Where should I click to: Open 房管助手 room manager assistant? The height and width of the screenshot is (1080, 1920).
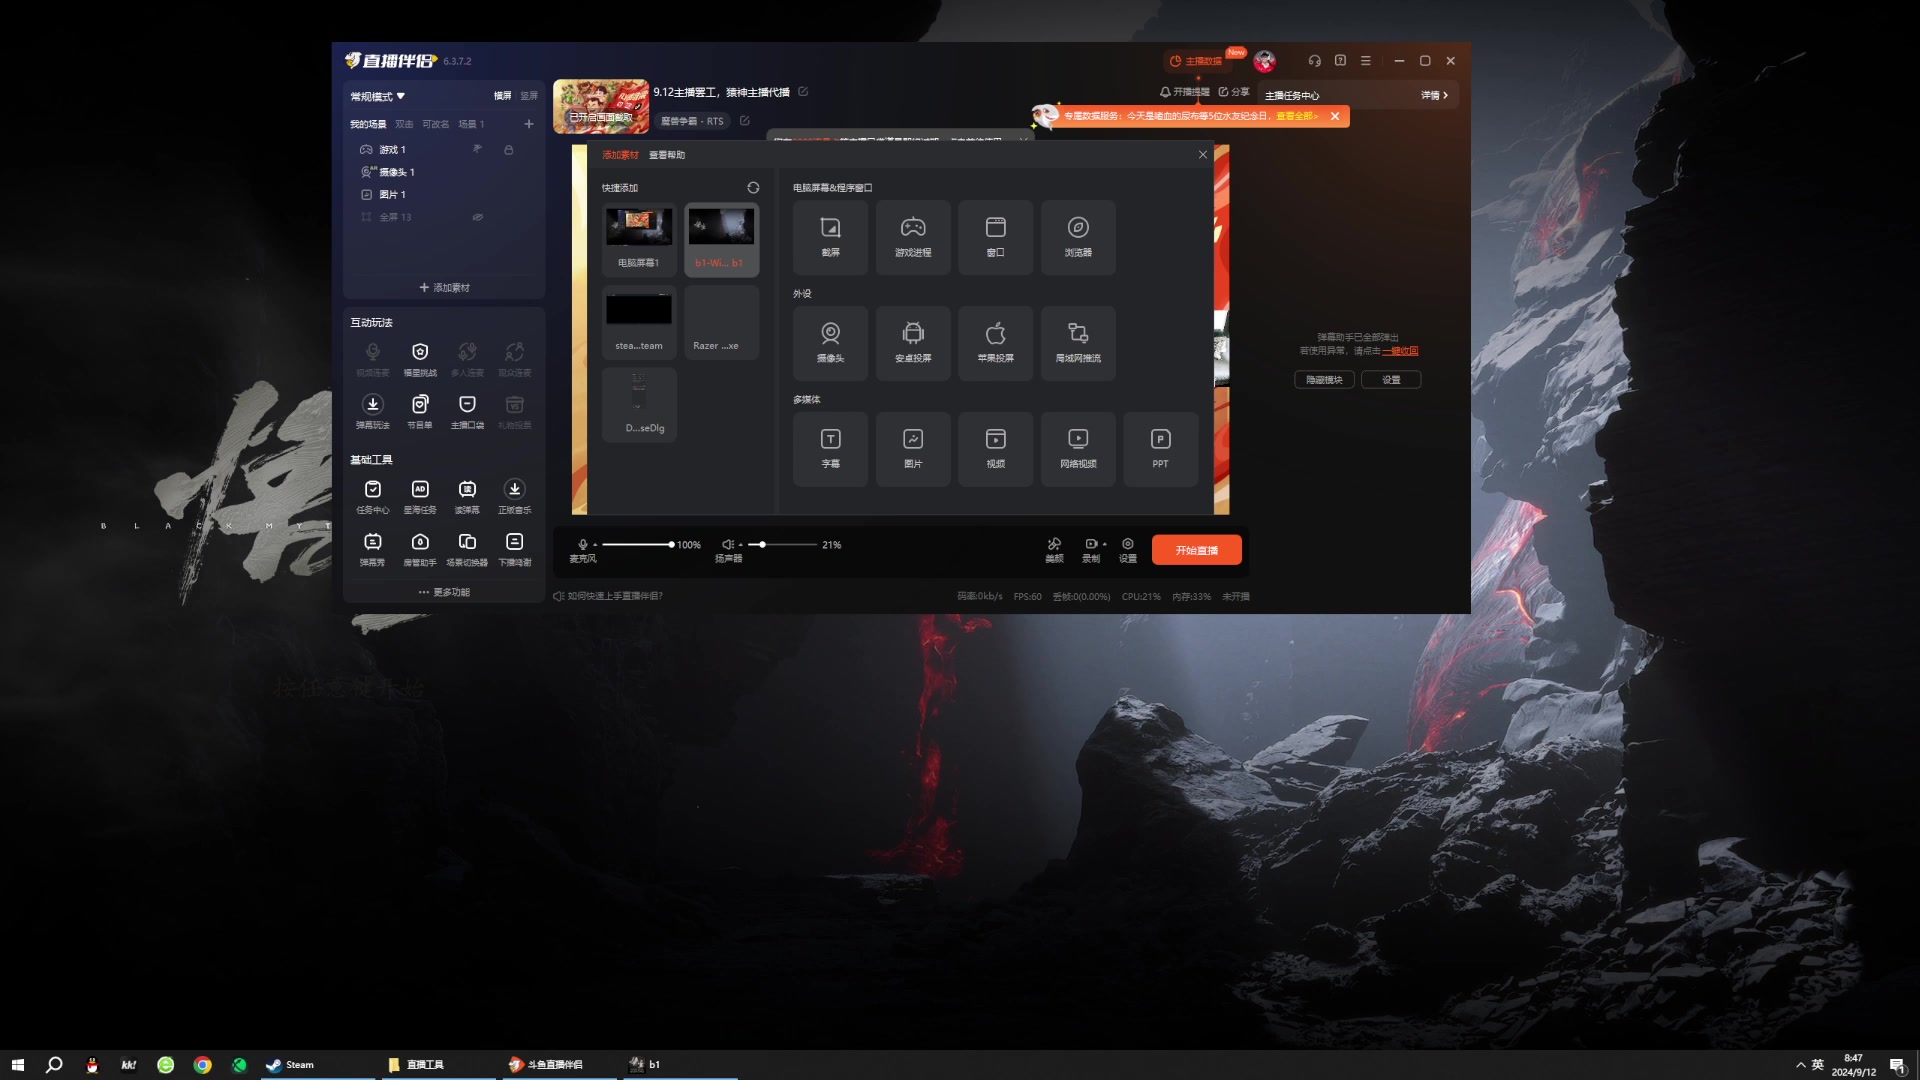[x=420, y=549]
